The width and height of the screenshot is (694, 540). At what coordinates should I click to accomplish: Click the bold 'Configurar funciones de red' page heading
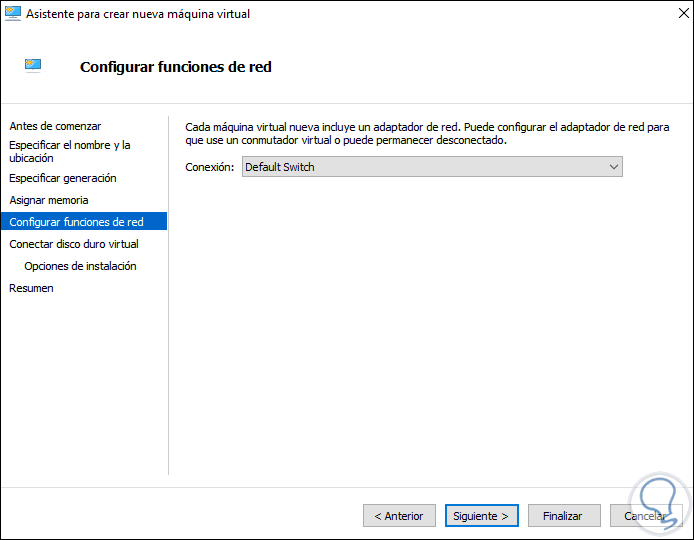click(x=175, y=67)
